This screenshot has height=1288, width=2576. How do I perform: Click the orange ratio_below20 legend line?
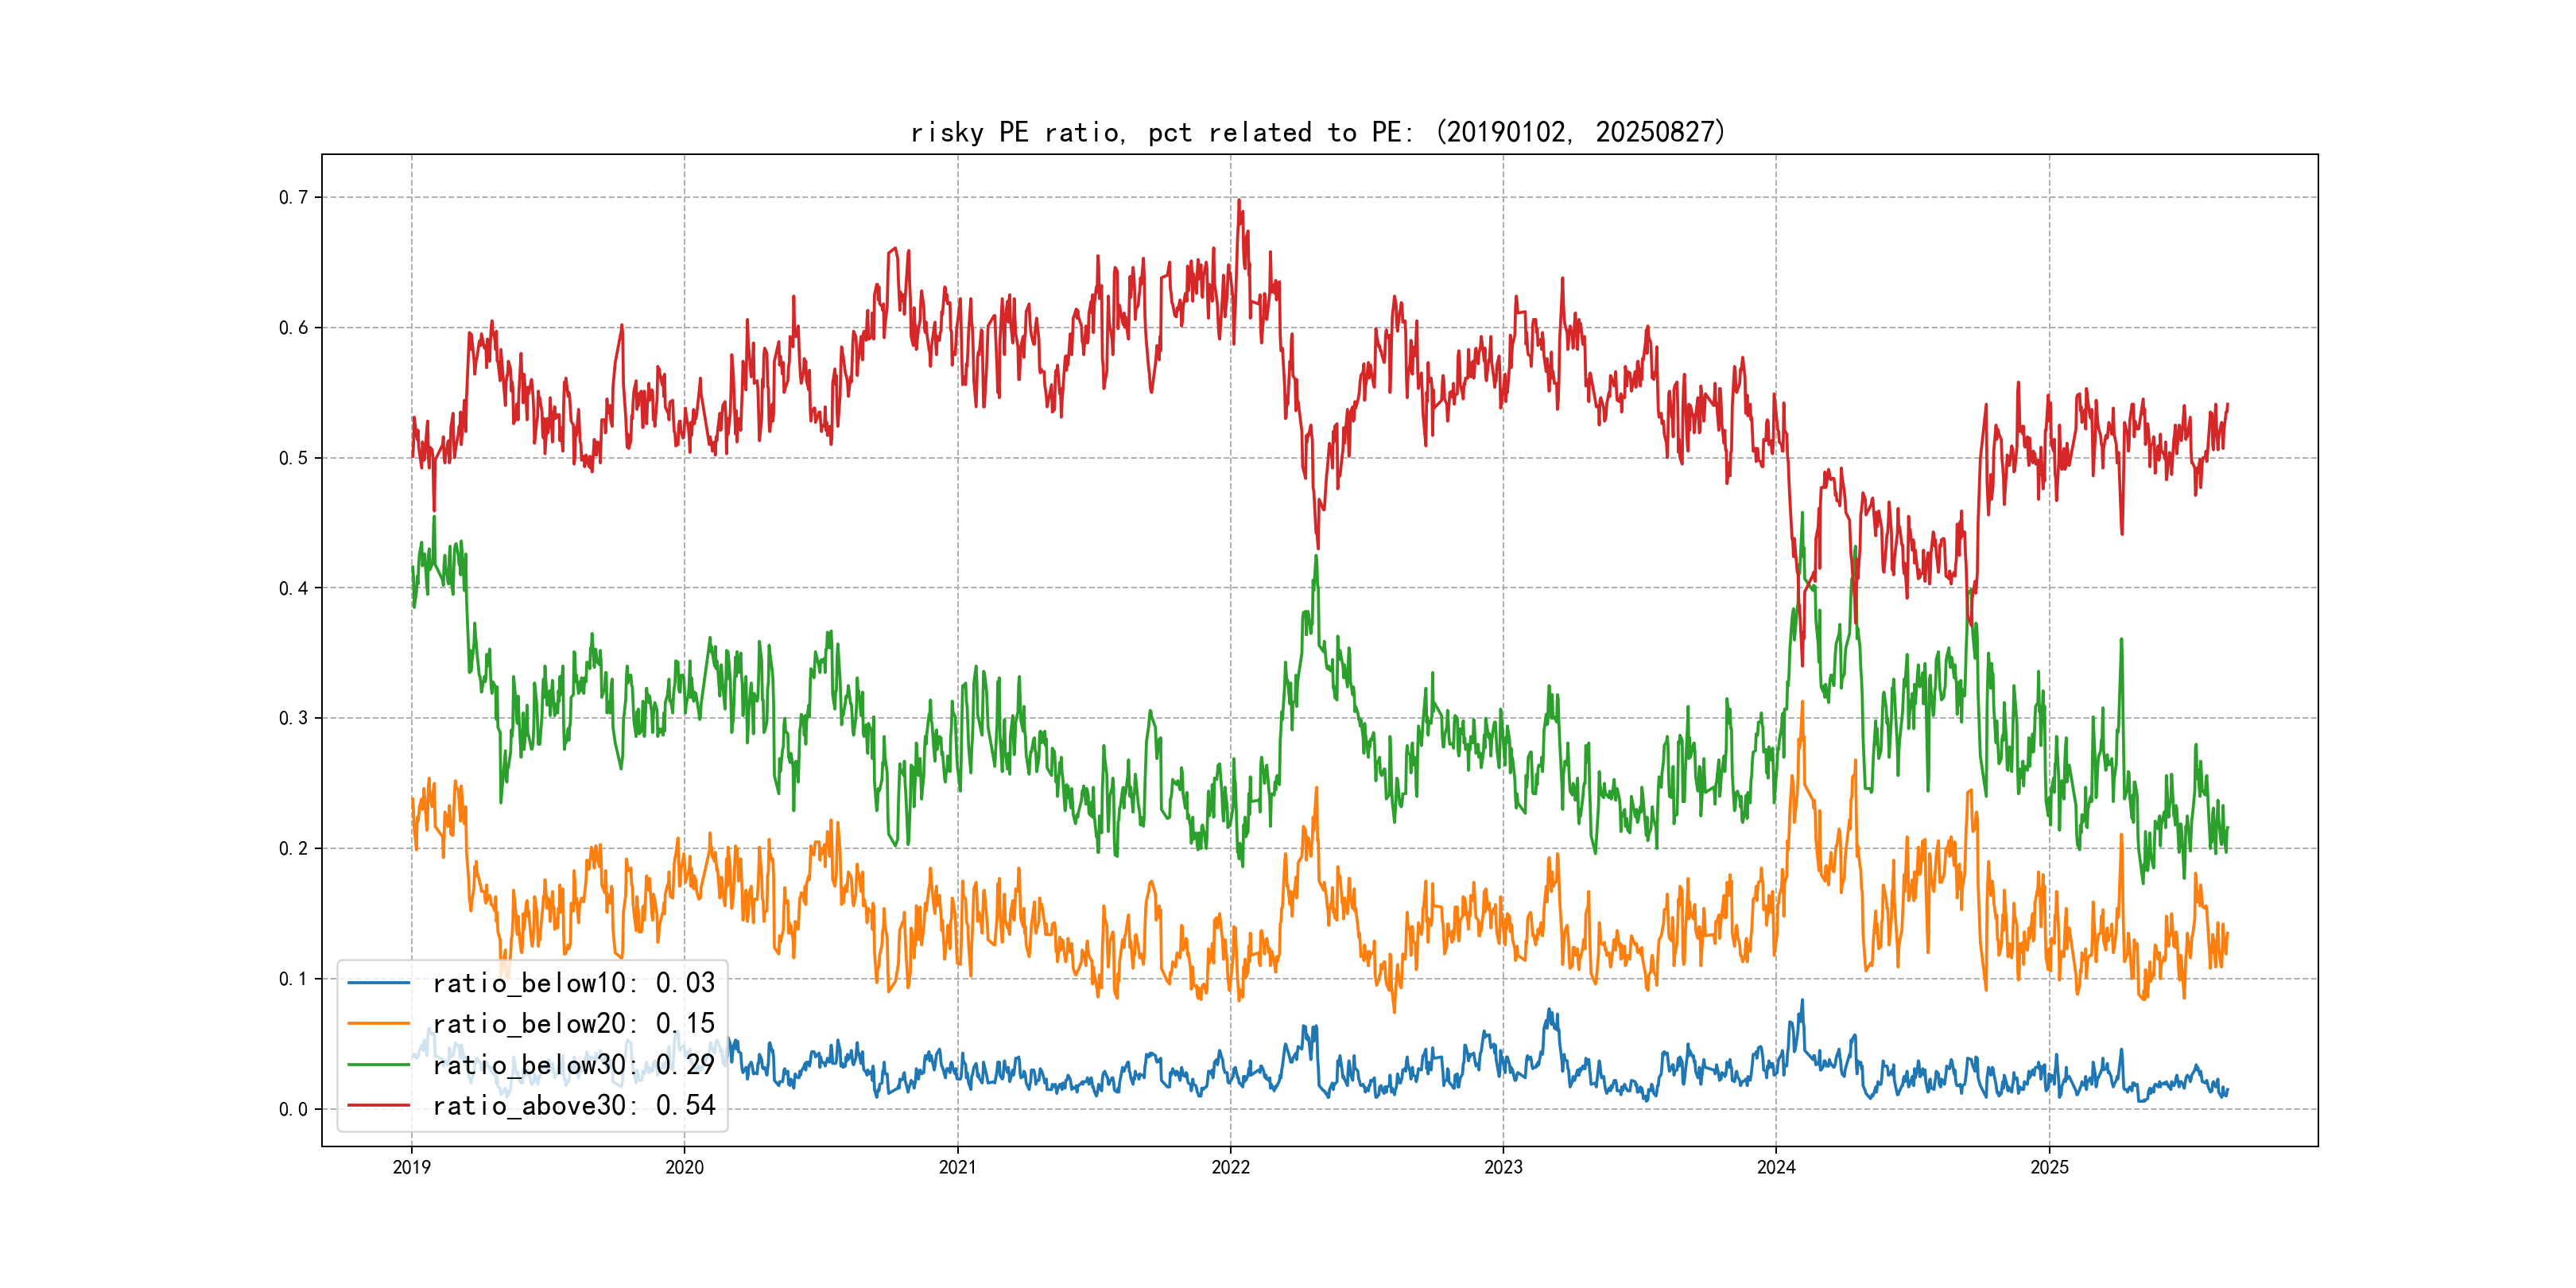tap(378, 1024)
